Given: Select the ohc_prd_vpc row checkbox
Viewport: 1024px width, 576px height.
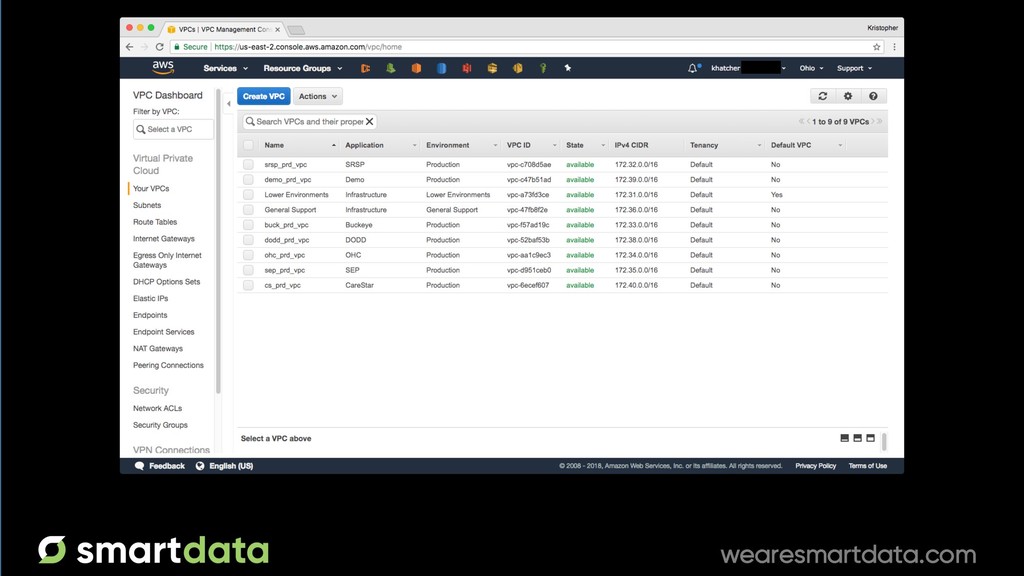Looking at the screenshot, I should pyautogui.click(x=248, y=255).
